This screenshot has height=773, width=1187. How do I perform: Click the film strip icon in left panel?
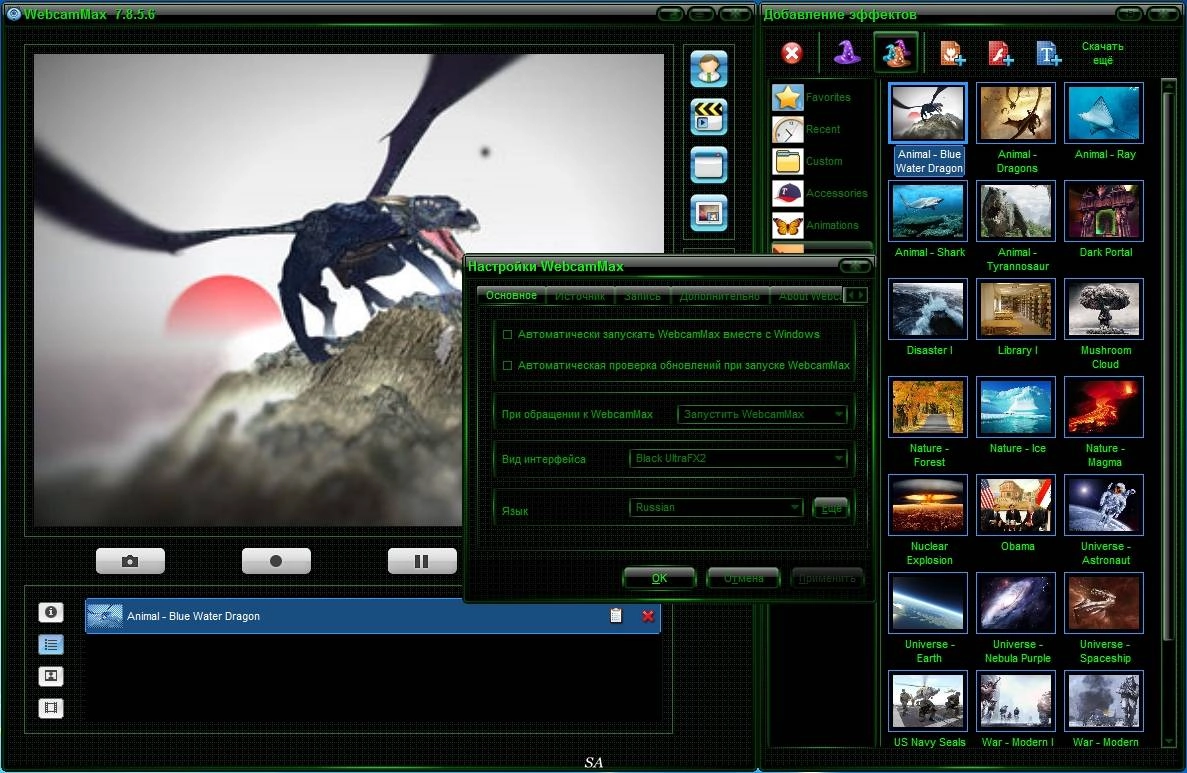click(51, 708)
